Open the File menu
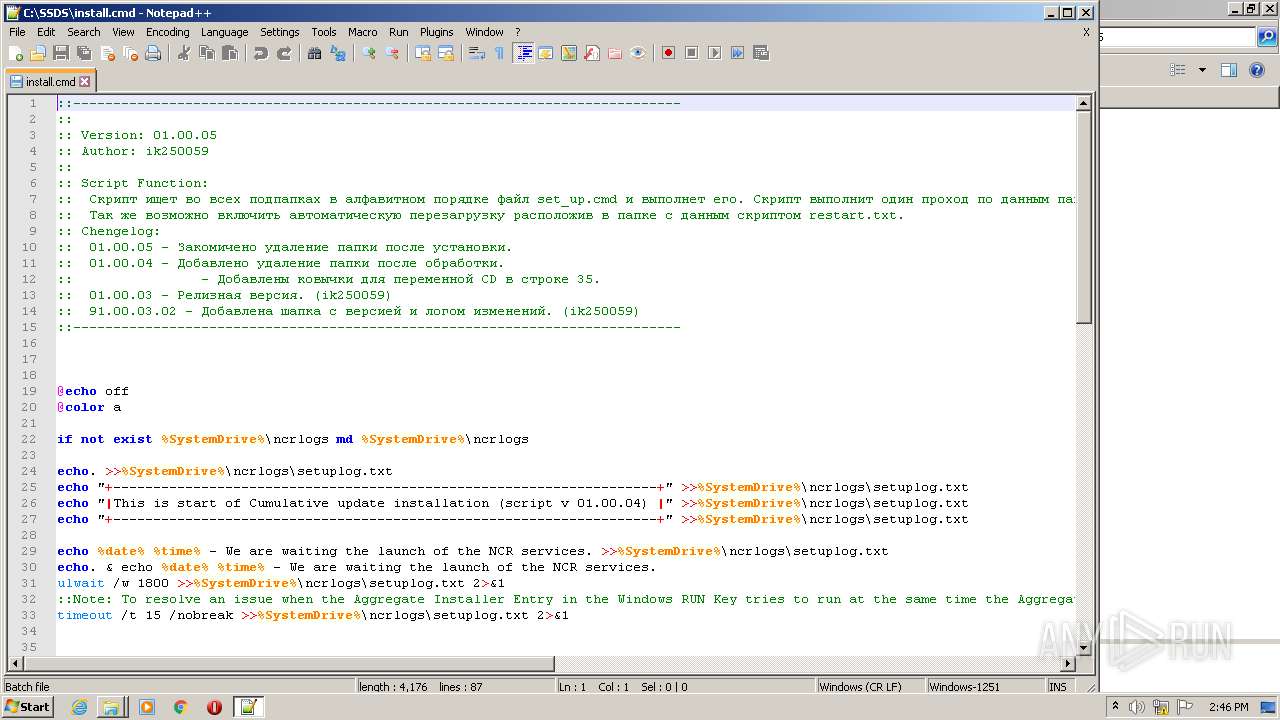 click(x=17, y=32)
